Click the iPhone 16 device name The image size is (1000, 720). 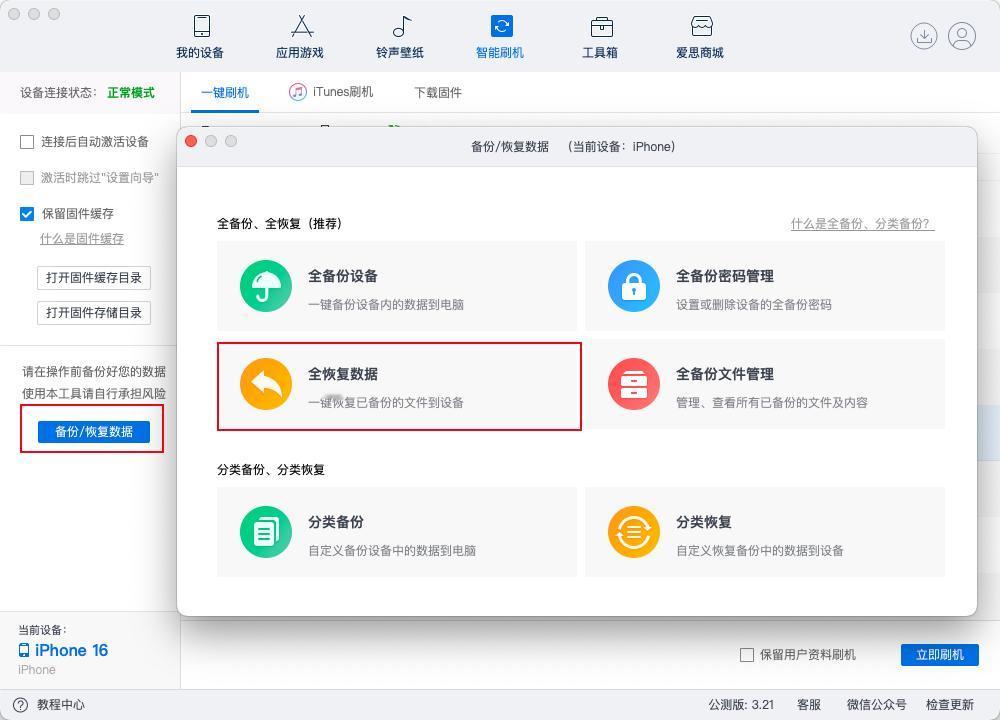point(71,650)
